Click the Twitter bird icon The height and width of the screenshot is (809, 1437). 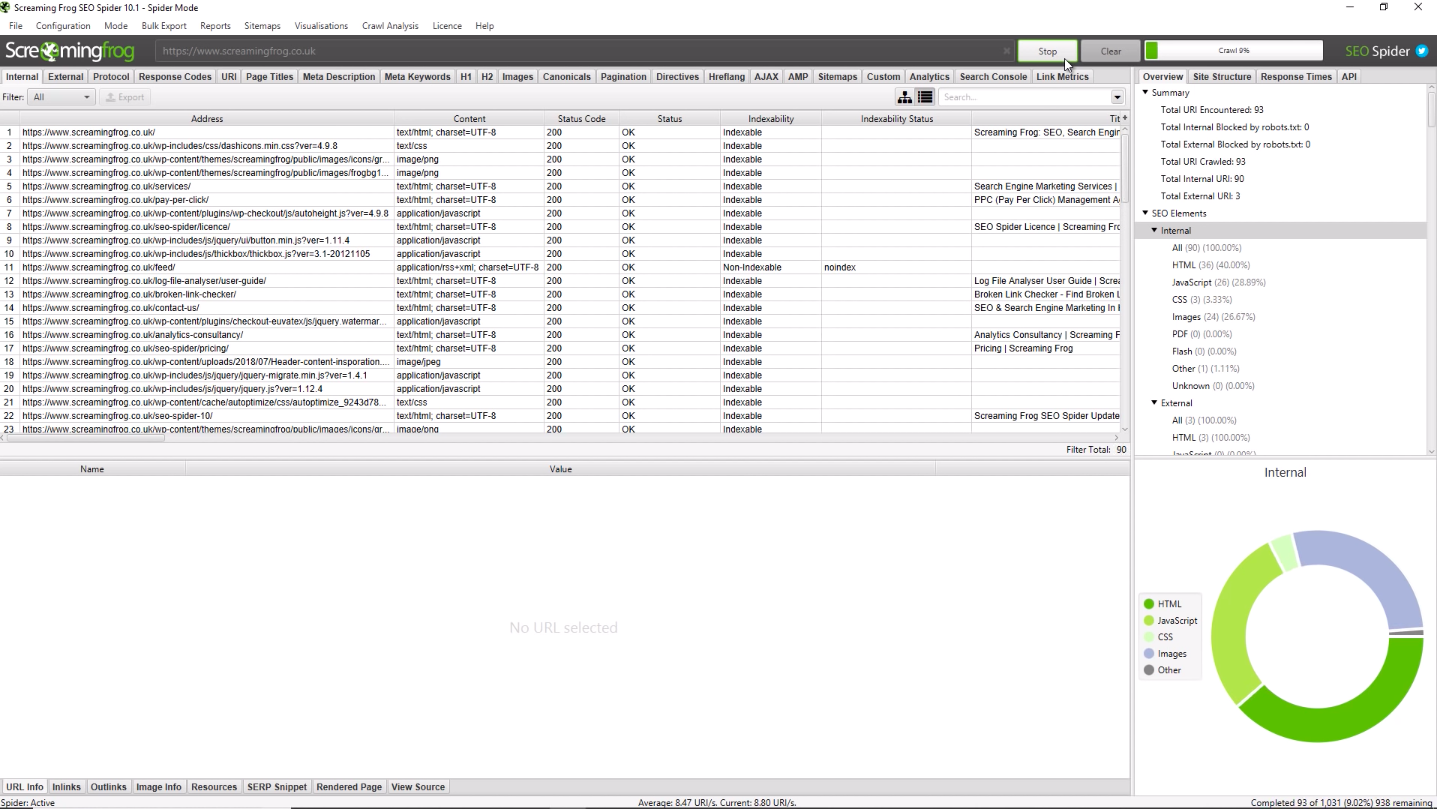click(1422, 51)
